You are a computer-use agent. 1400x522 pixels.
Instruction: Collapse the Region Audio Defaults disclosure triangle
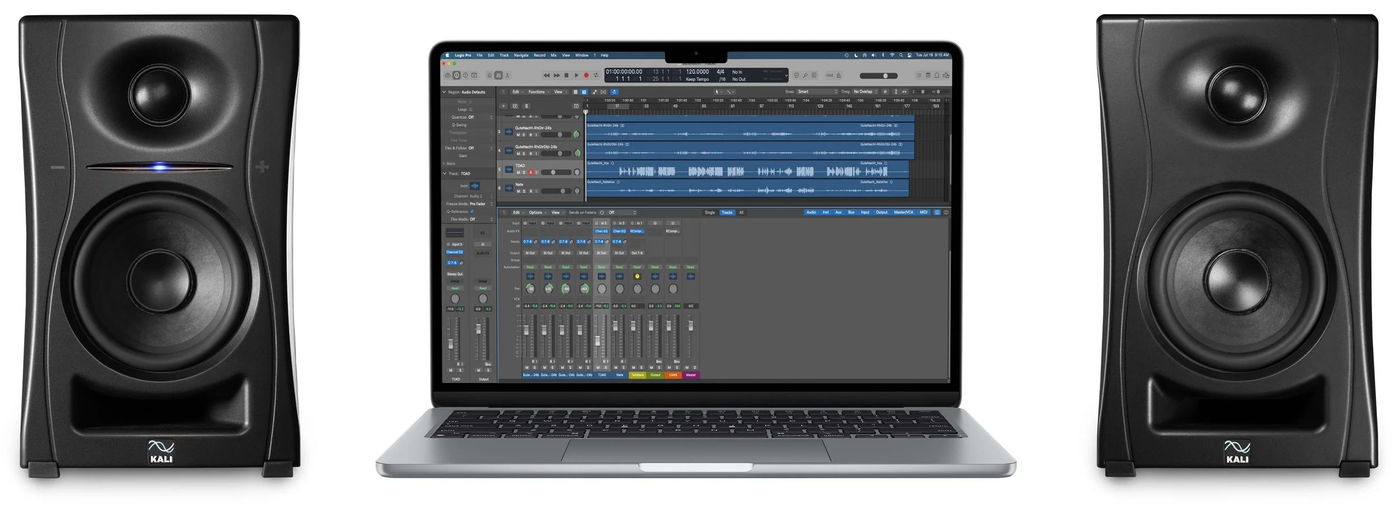(444, 92)
